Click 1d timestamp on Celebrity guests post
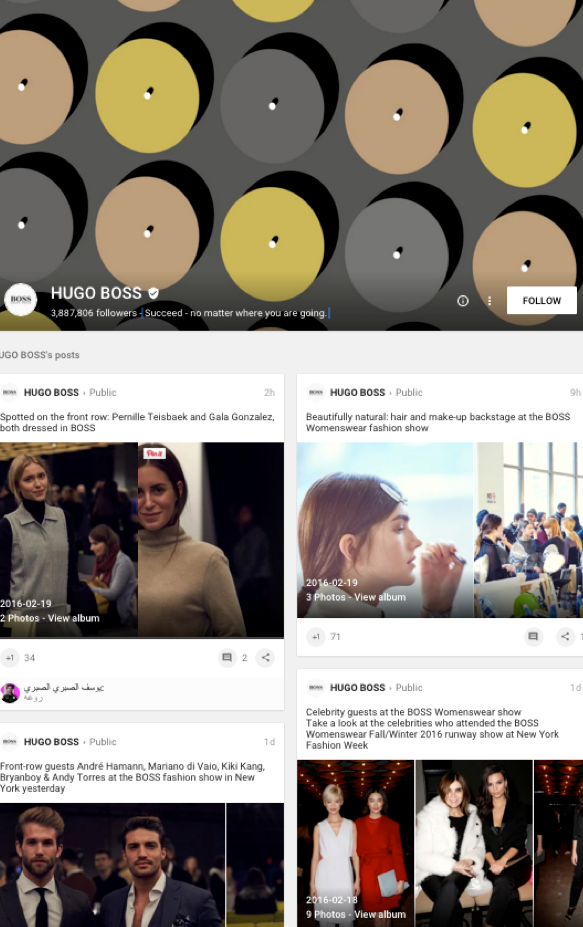This screenshot has width=583, height=927. point(575,688)
